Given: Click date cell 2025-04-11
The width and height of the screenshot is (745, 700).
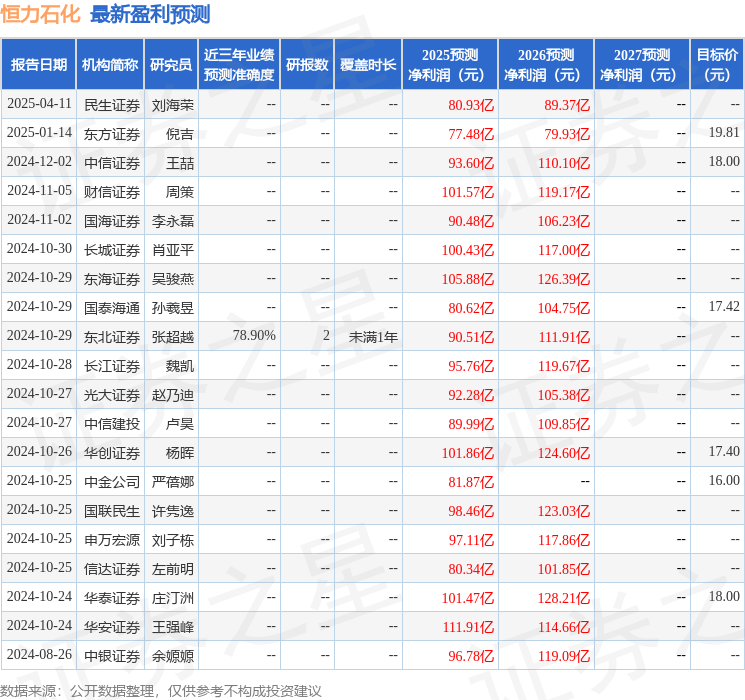Looking at the screenshot, I should click(39, 104).
